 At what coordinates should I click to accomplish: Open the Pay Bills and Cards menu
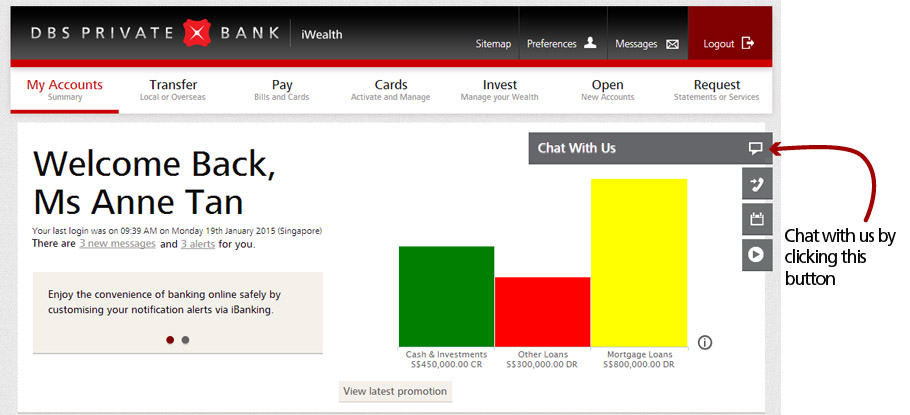[281, 89]
